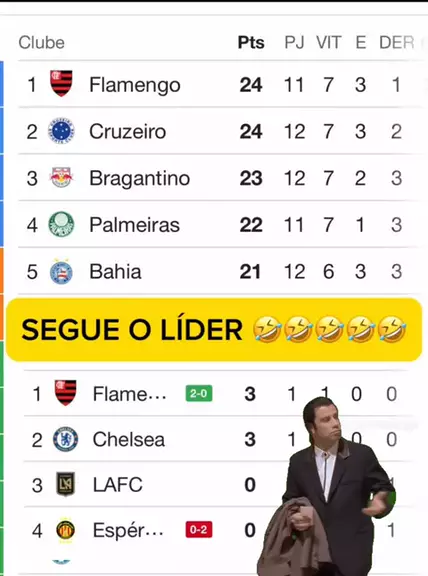Click the Flamengo crest in the top table
The image size is (428, 576).
(x=61, y=84)
